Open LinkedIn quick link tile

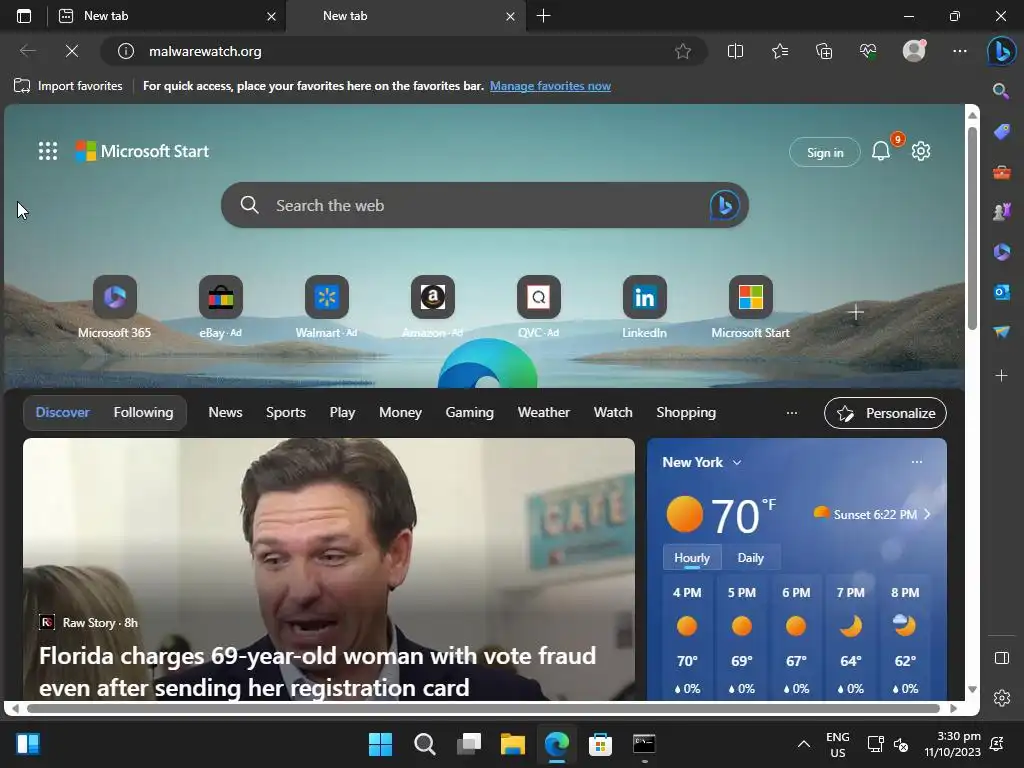coord(644,307)
